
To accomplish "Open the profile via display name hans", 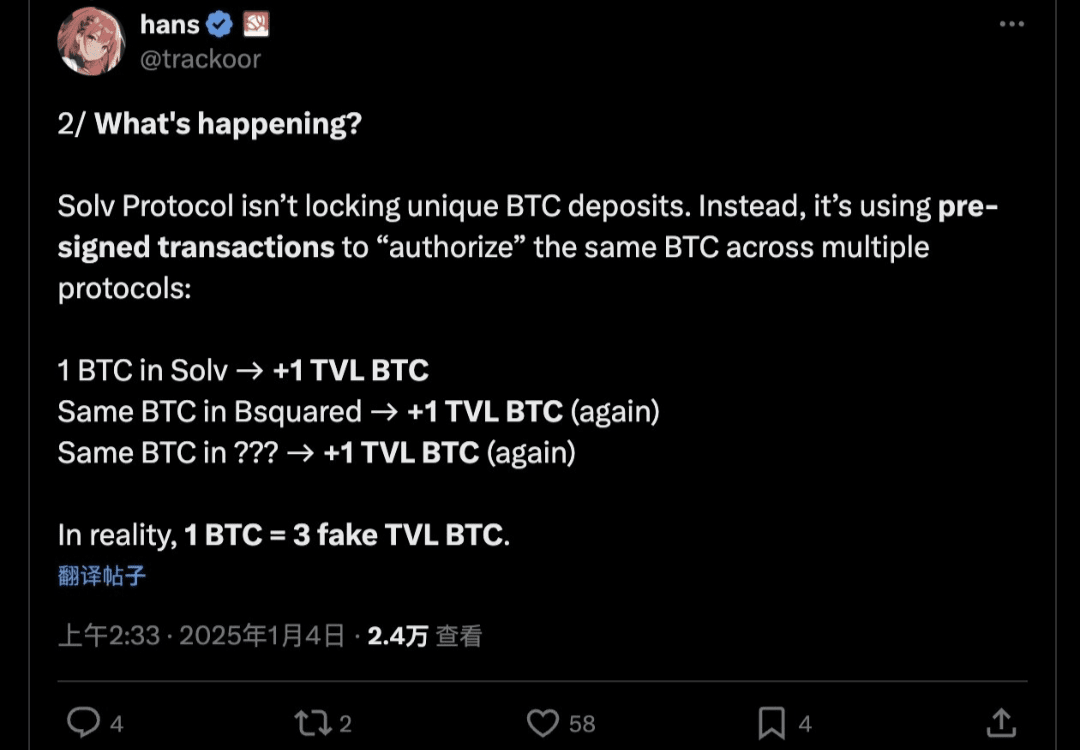I will (169, 25).
